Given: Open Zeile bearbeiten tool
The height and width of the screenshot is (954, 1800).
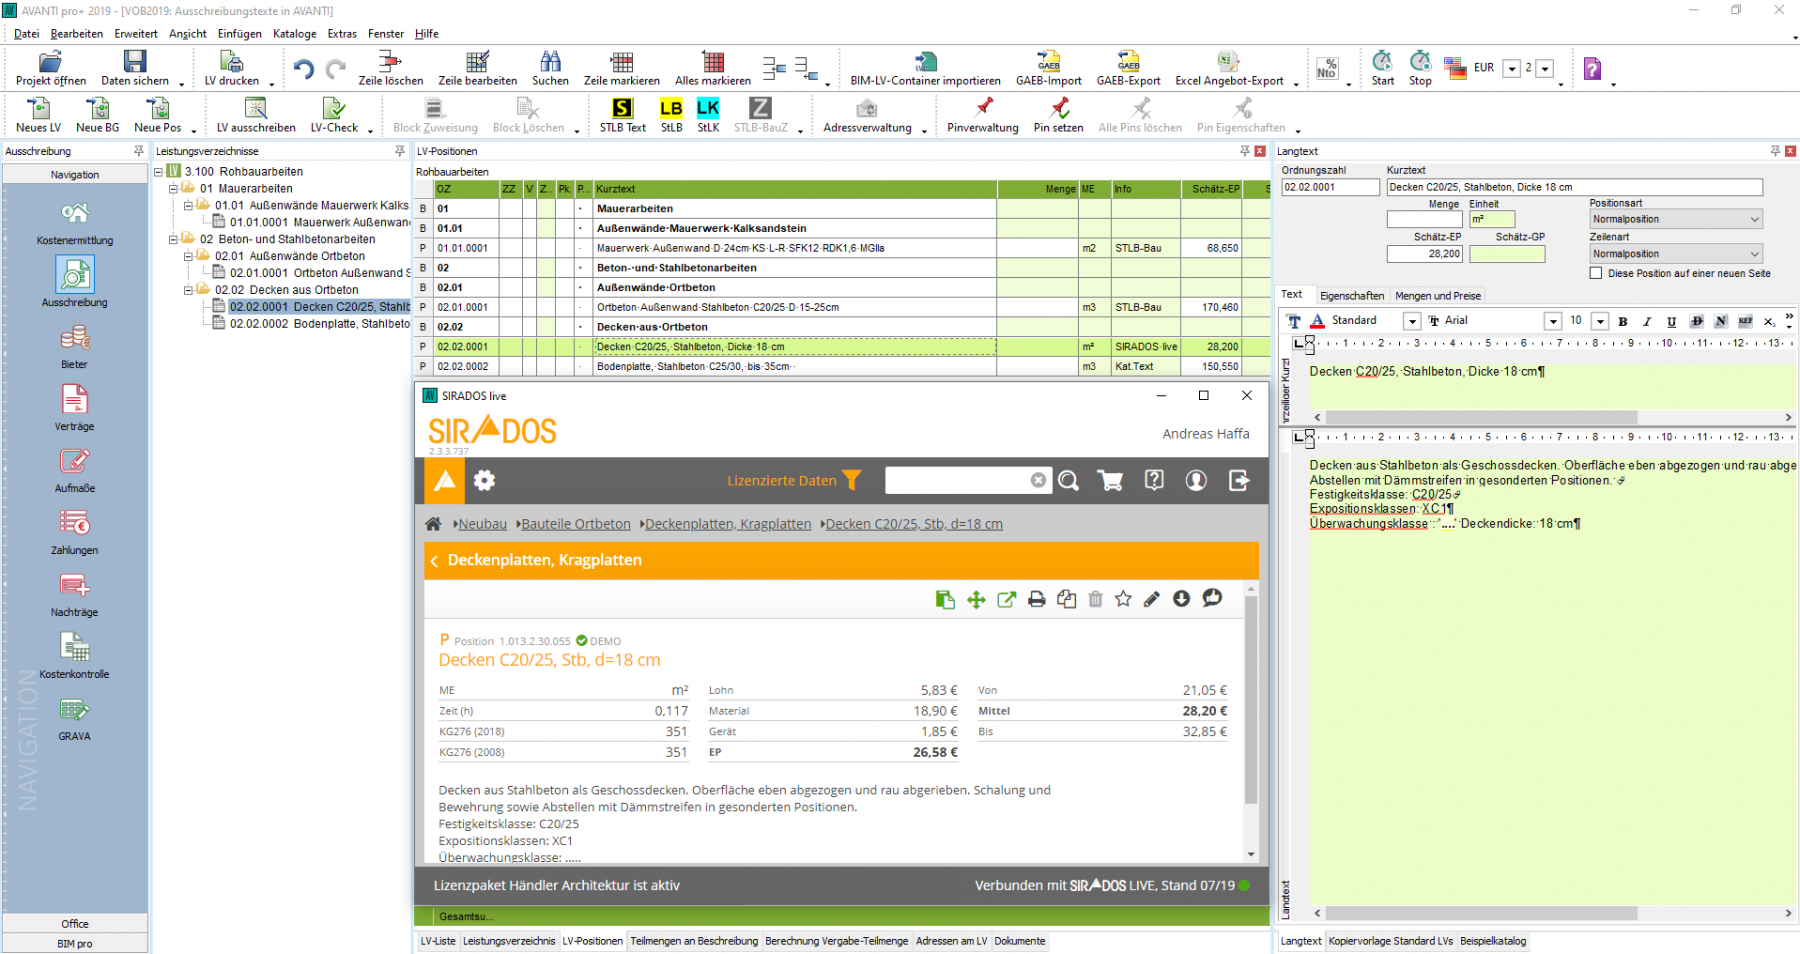Looking at the screenshot, I should (478, 68).
